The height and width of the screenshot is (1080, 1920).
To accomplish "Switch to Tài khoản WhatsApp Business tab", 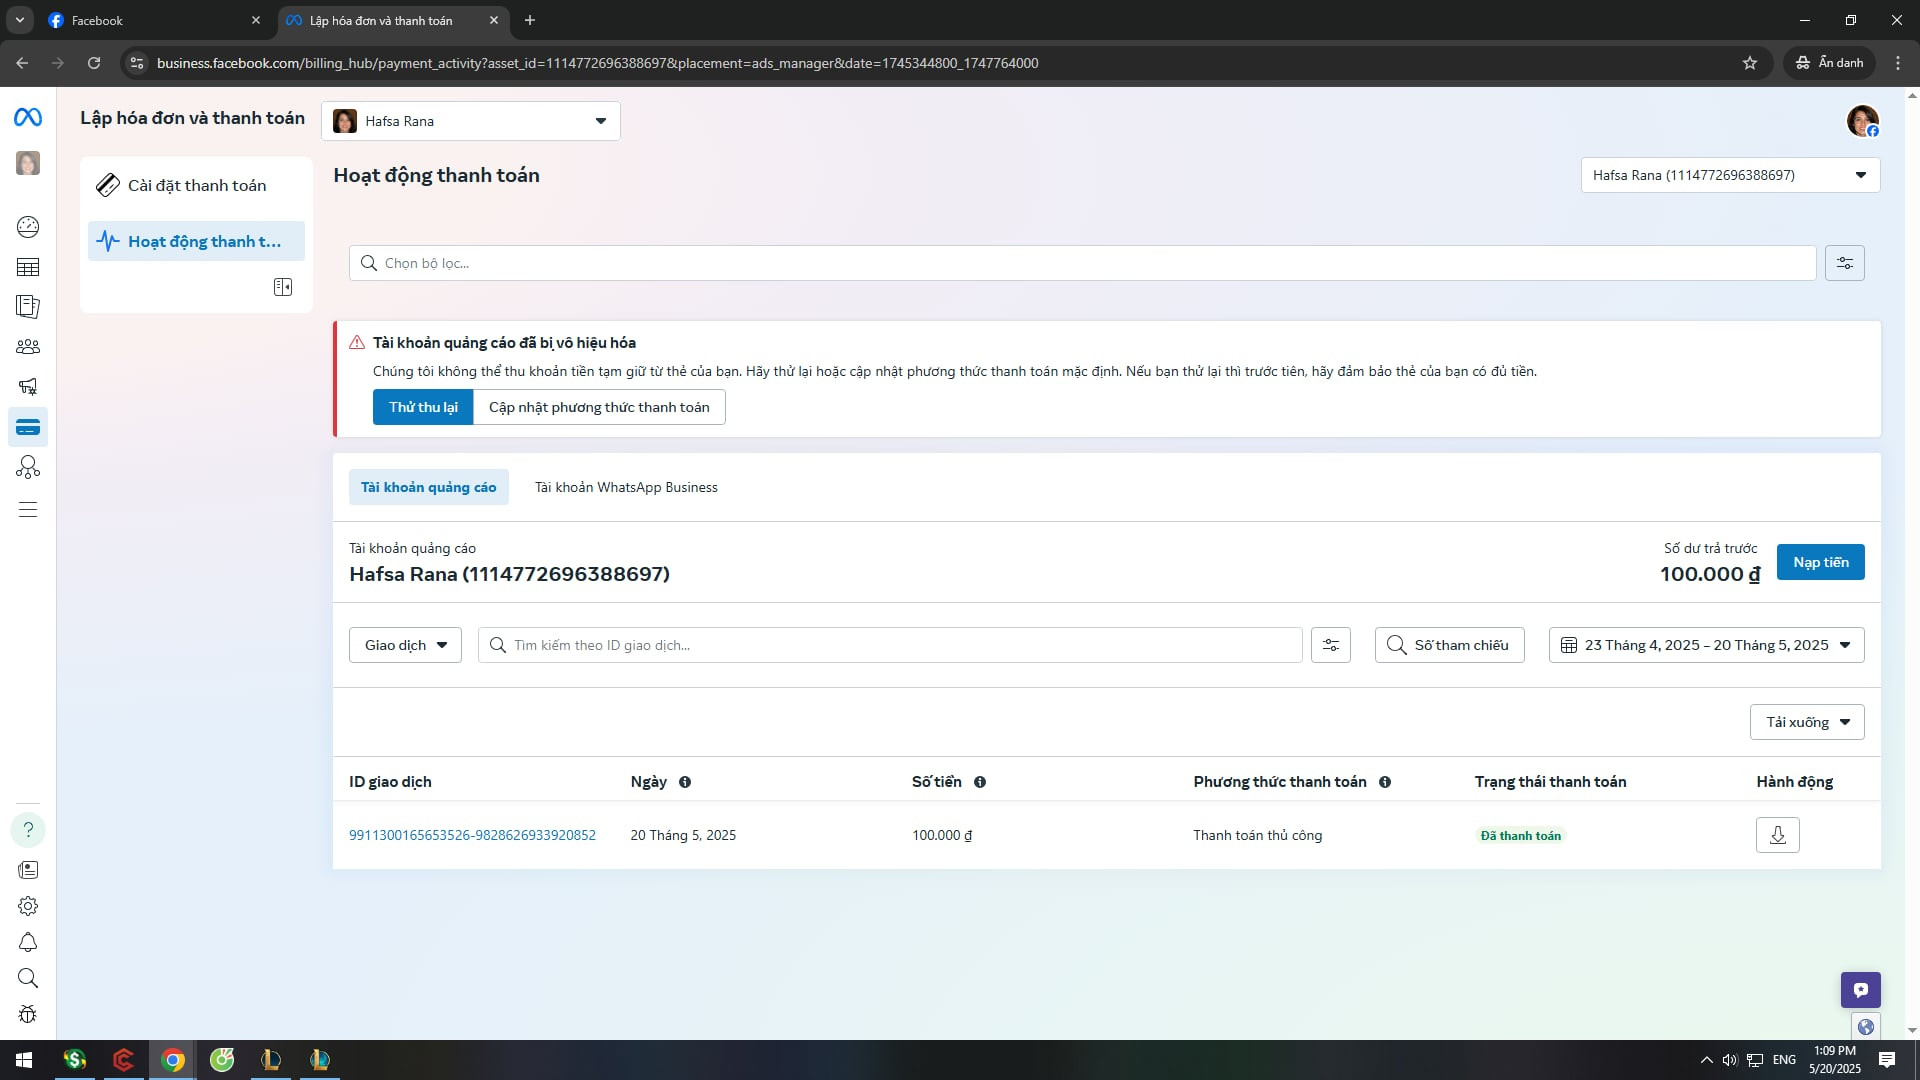I will click(626, 487).
